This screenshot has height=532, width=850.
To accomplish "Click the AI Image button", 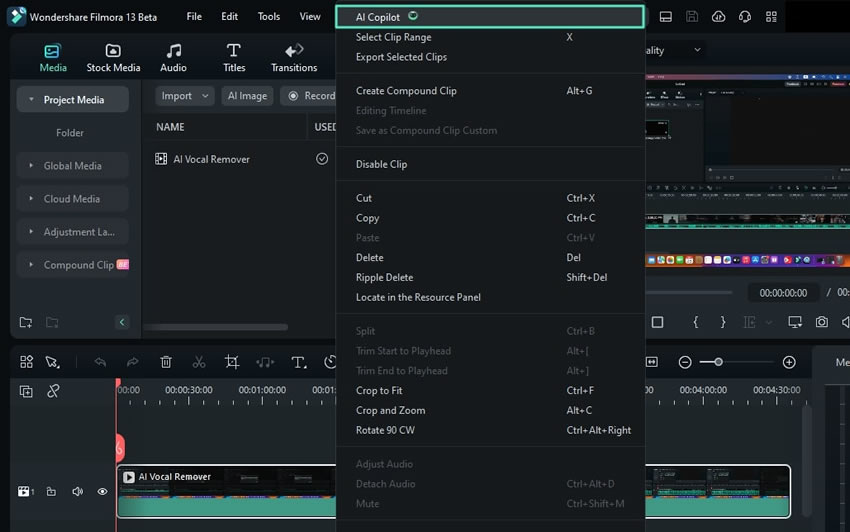I will (247, 95).
